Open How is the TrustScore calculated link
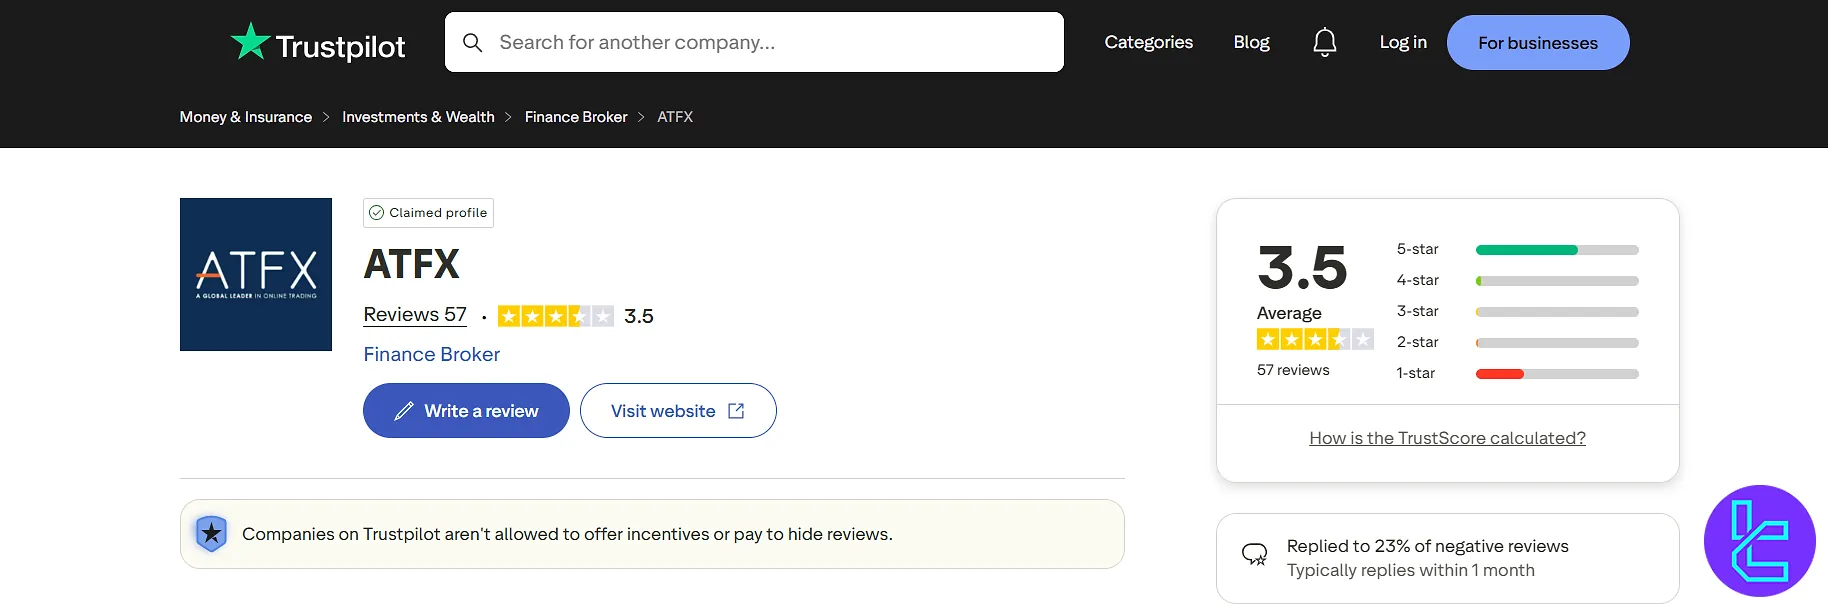This screenshot has width=1828, height=610. coord(1447,438)
